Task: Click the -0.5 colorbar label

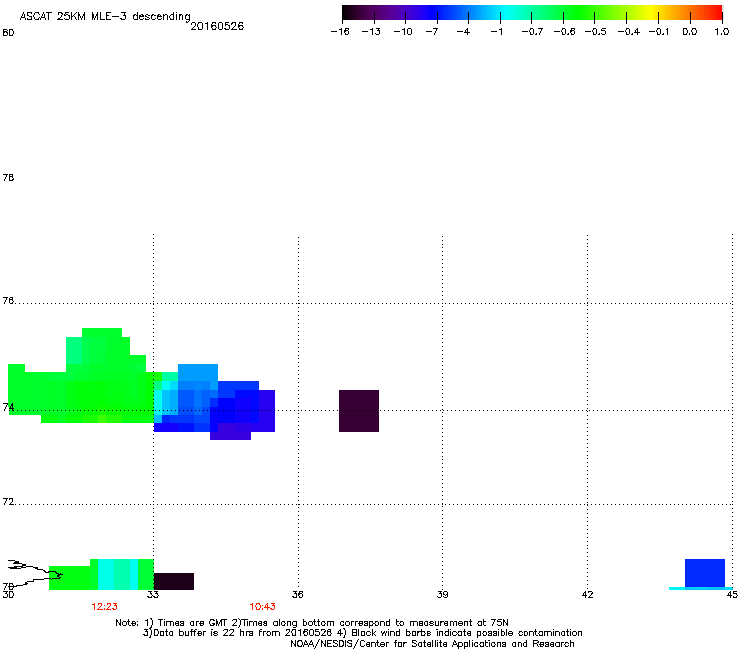Action: pyautogui.click(x=596, y=32)
